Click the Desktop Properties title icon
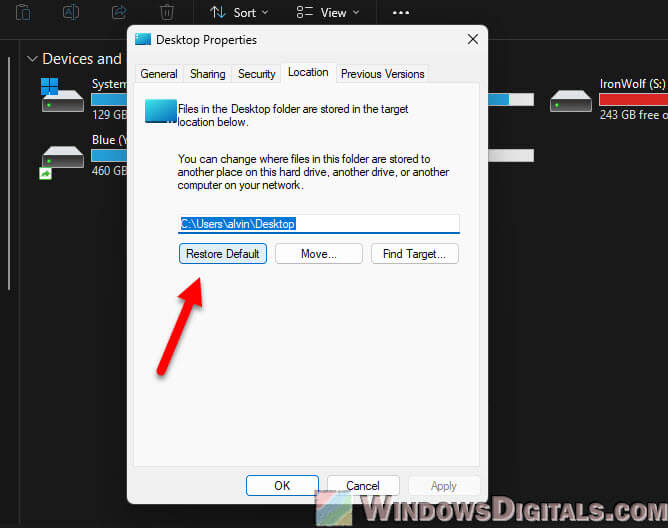 tap(143, 39)
